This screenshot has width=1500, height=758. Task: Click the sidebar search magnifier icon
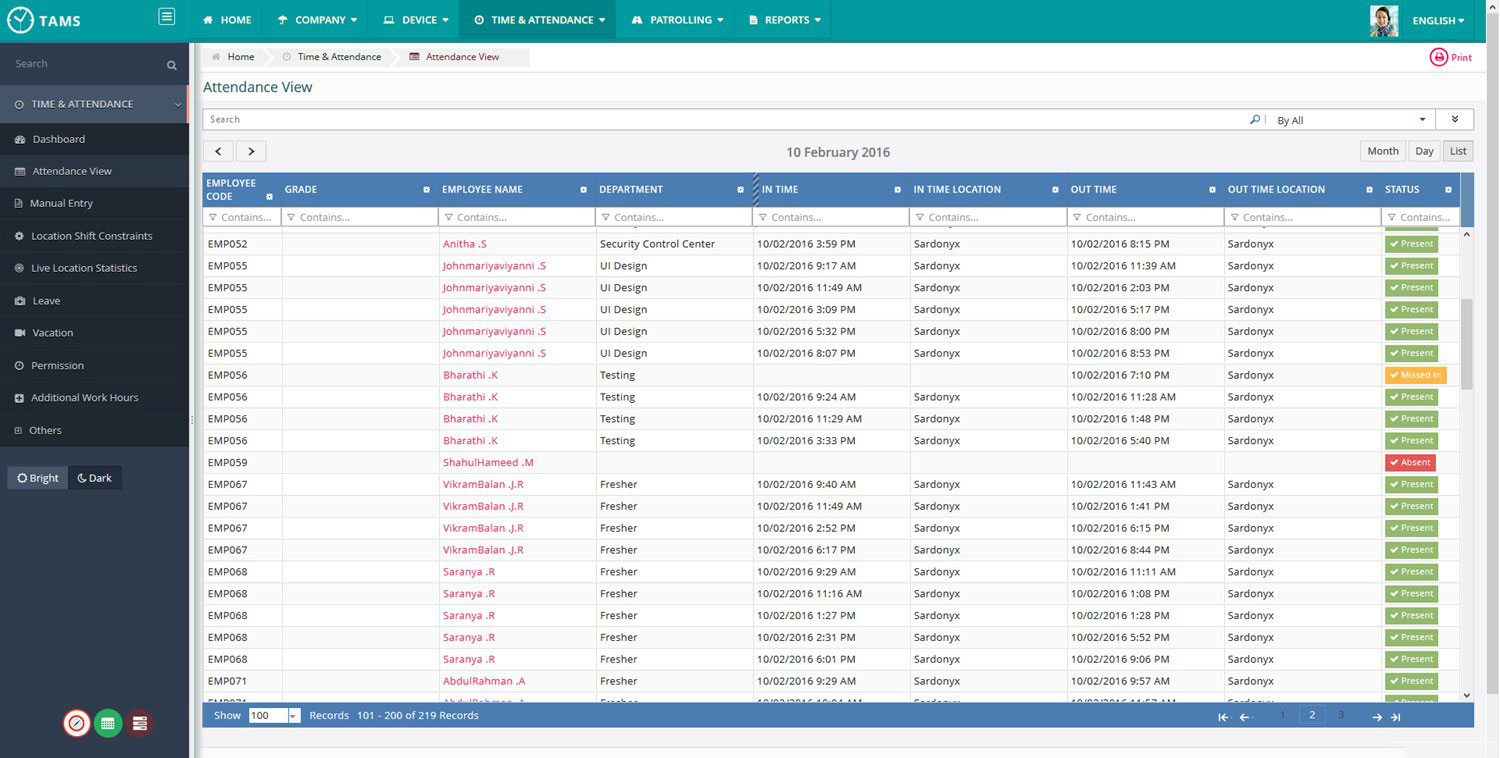[171, 65]
